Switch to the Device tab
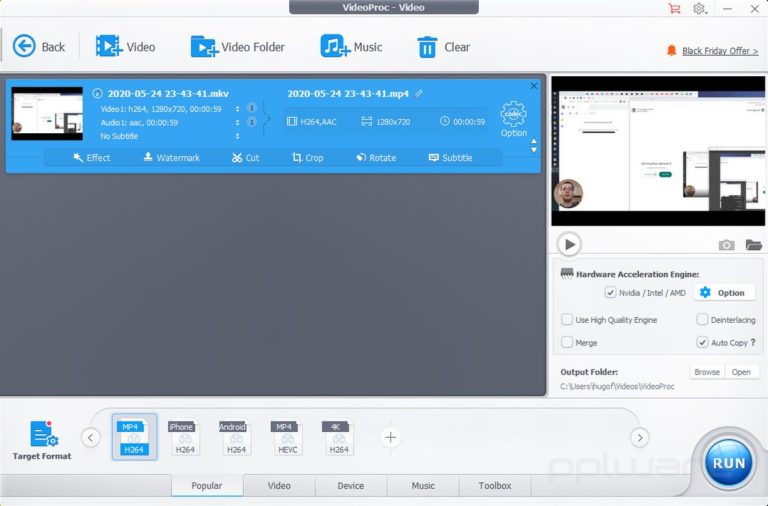The height and width of the screenshot is (506, 768). point(351,485)
